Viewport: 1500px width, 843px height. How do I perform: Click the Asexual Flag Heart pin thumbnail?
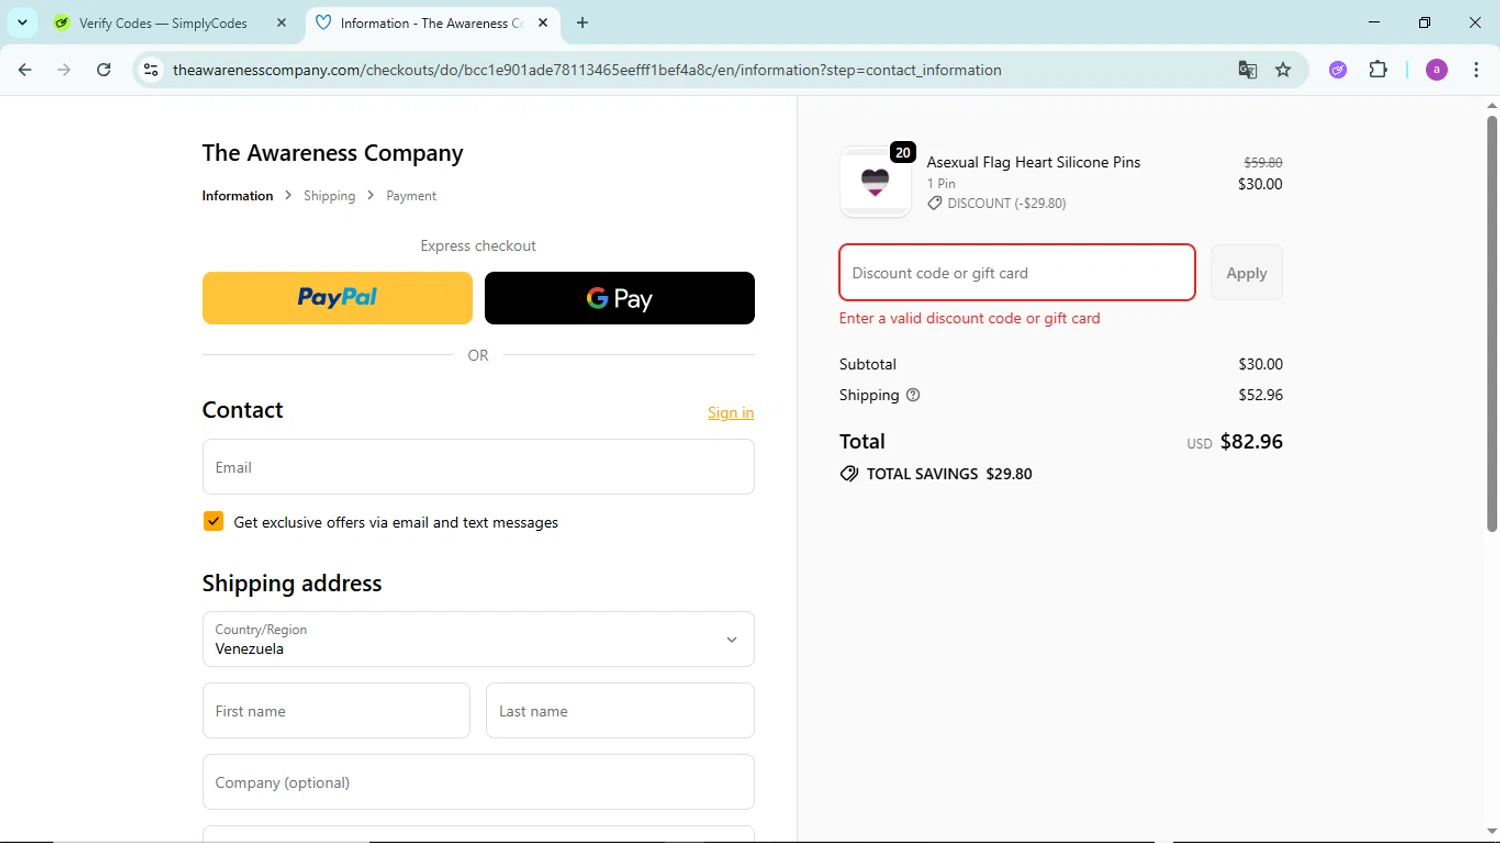click(875, 181)
